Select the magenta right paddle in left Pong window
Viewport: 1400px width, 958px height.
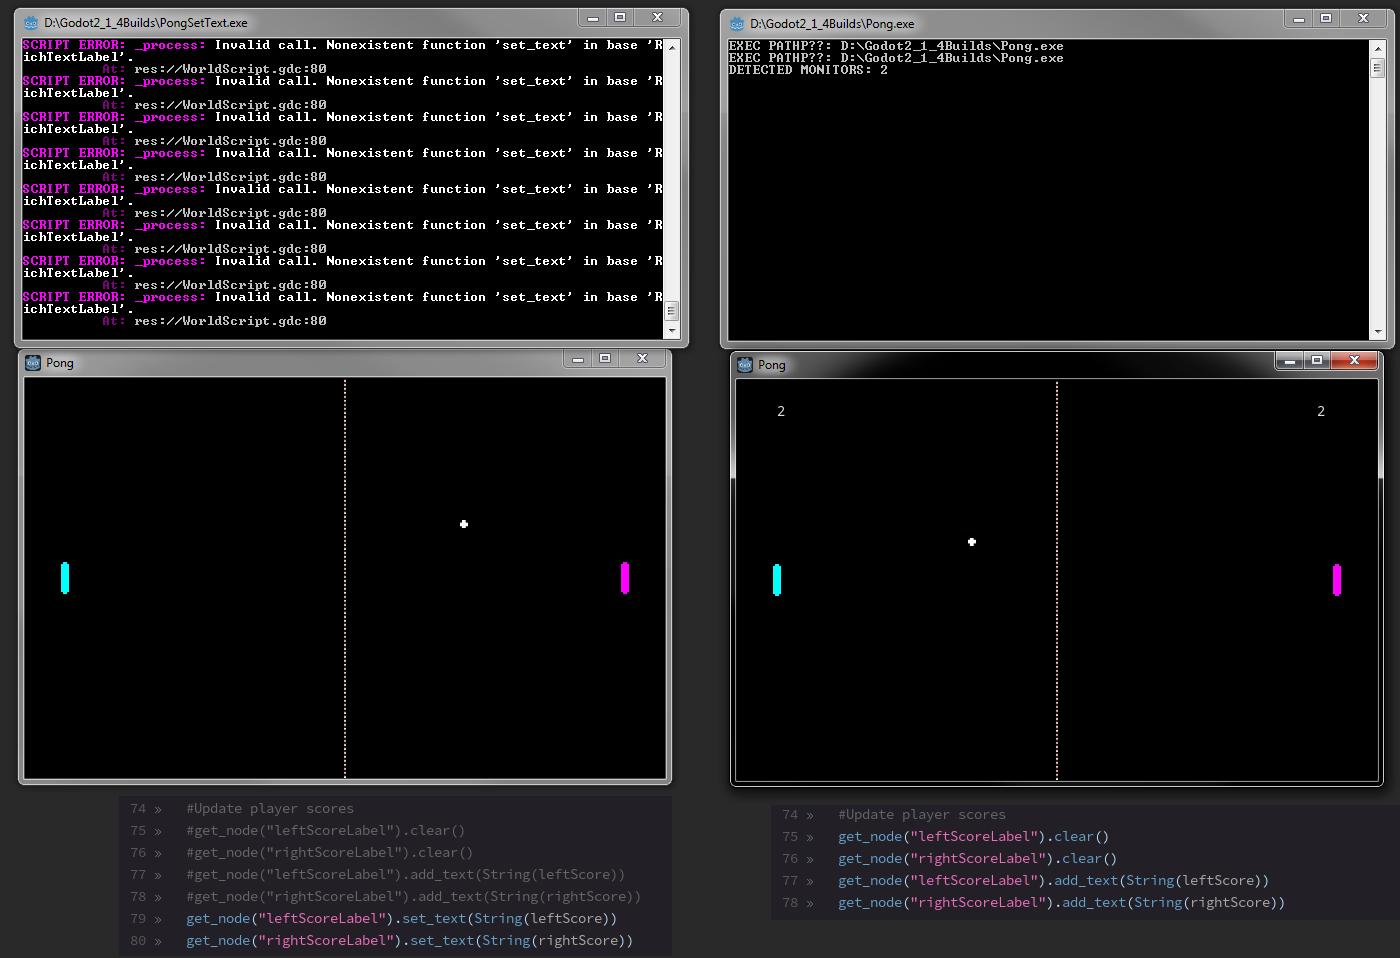(x=625, y=577)
